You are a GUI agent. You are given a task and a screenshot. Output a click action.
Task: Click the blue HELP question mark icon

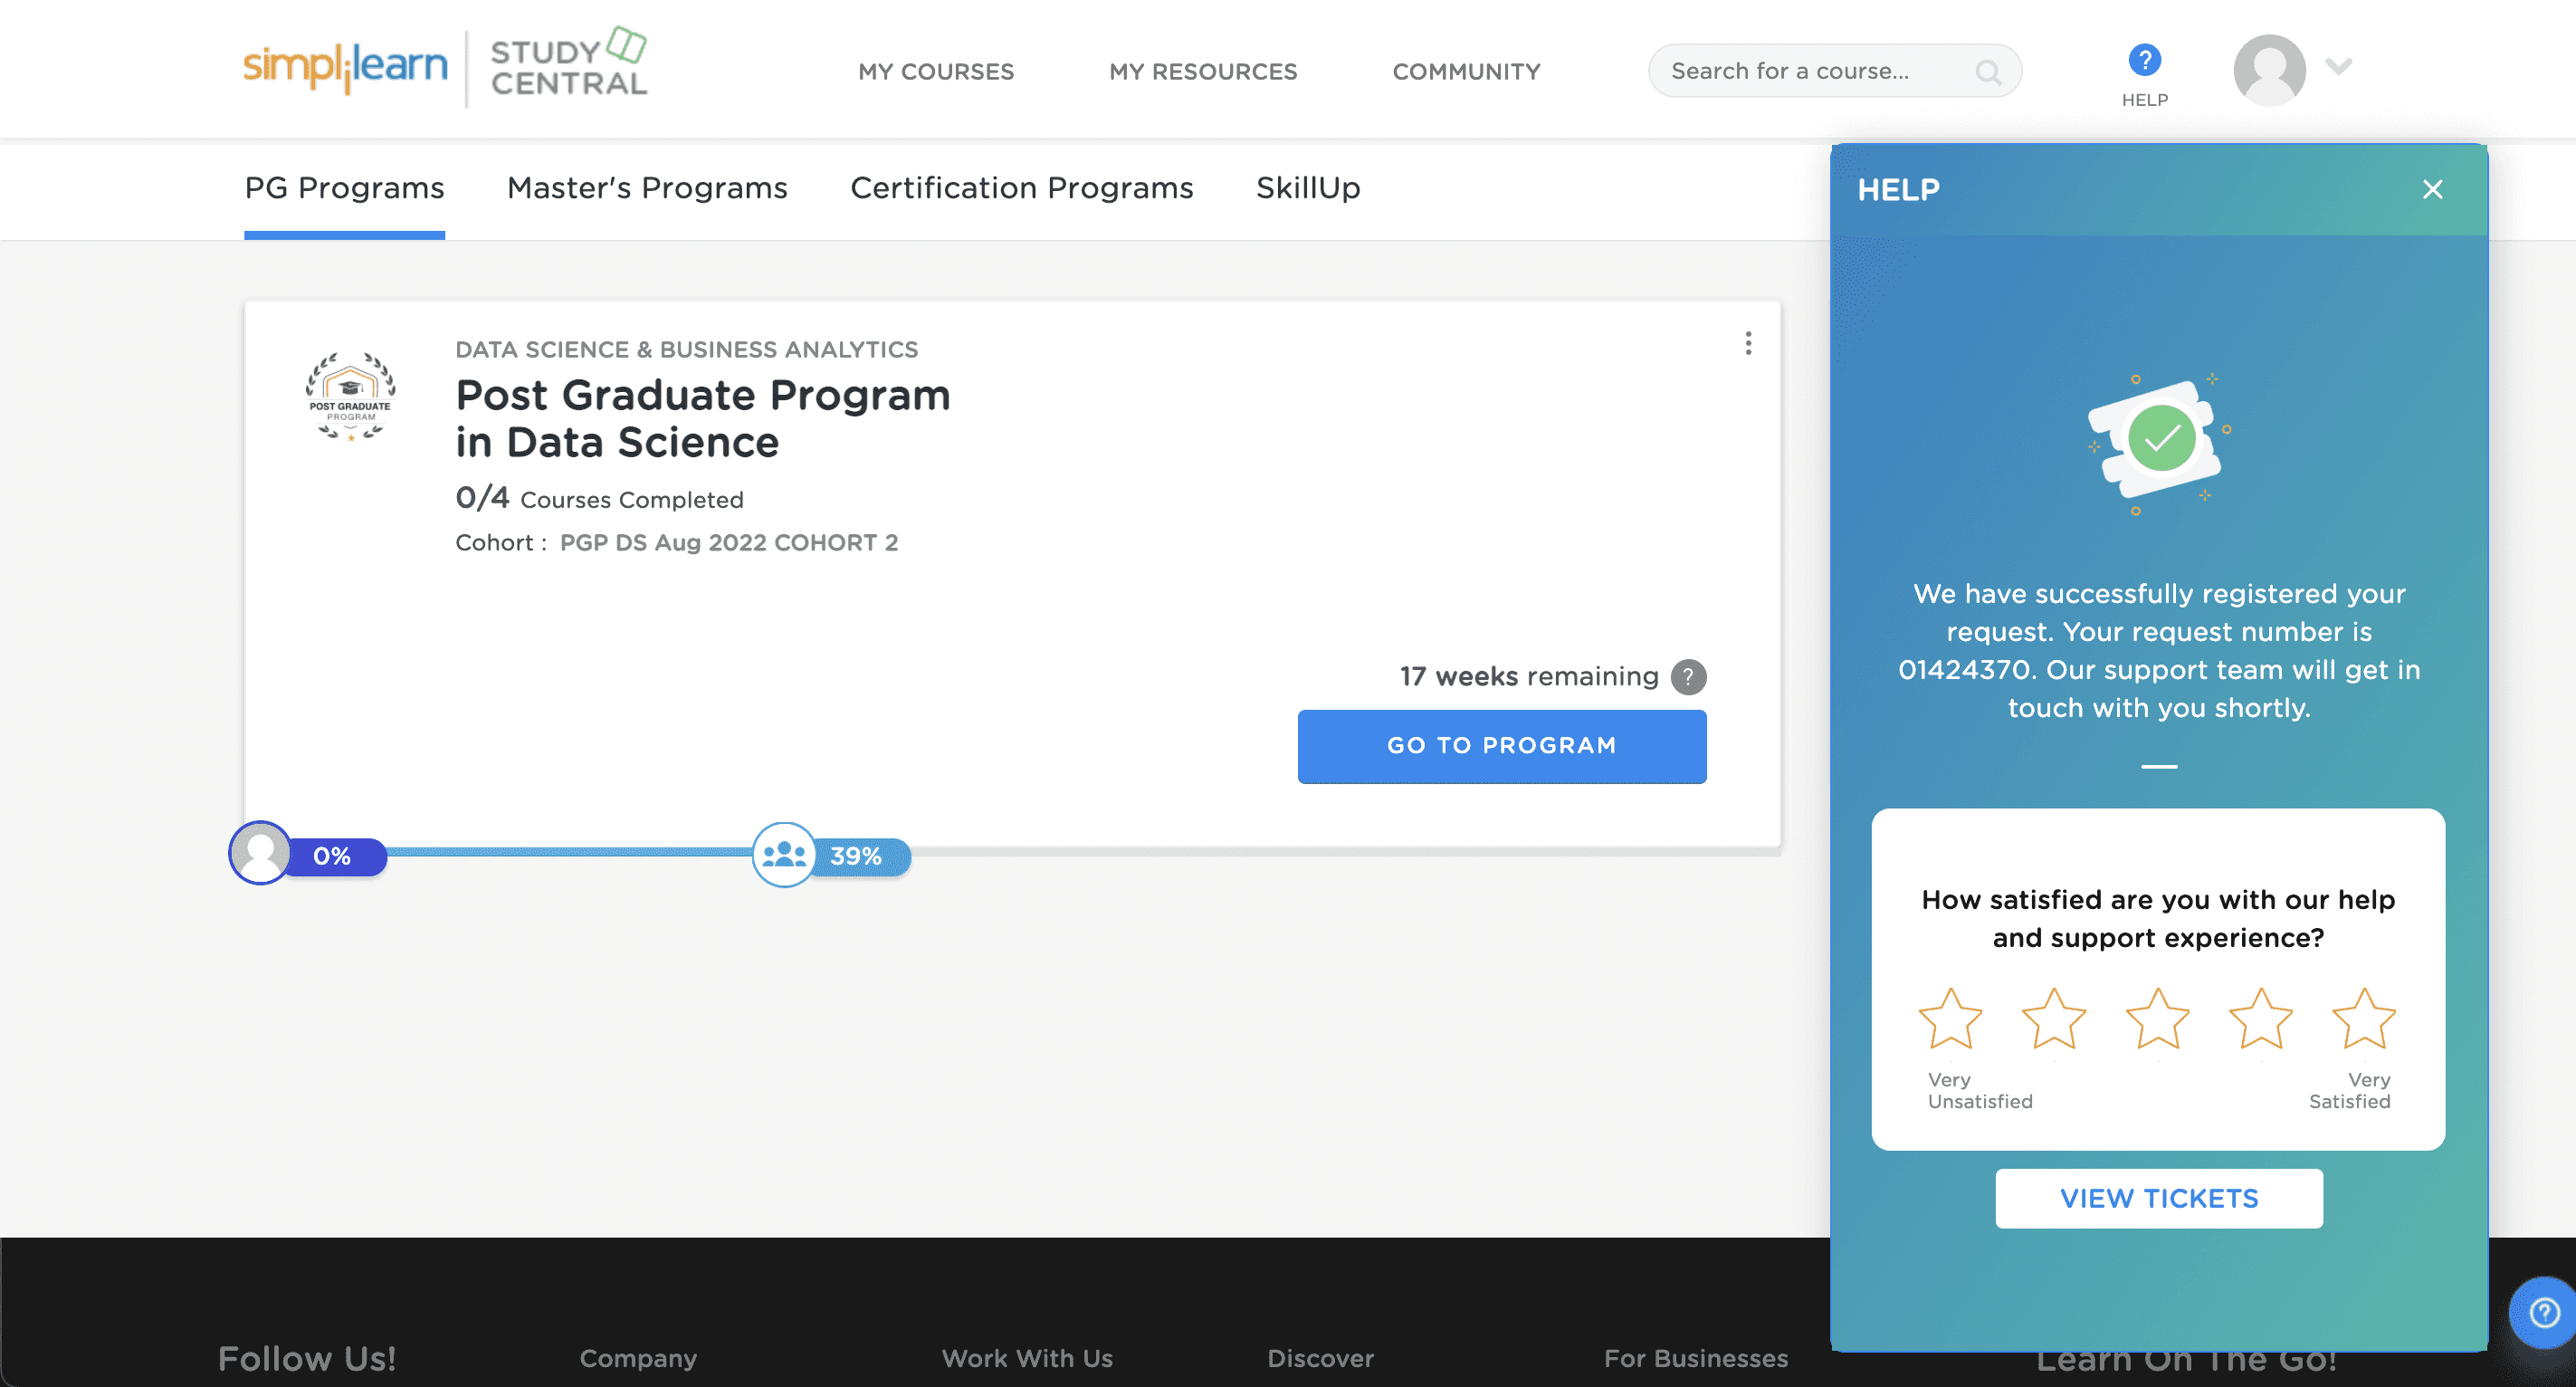(2144, 60)
